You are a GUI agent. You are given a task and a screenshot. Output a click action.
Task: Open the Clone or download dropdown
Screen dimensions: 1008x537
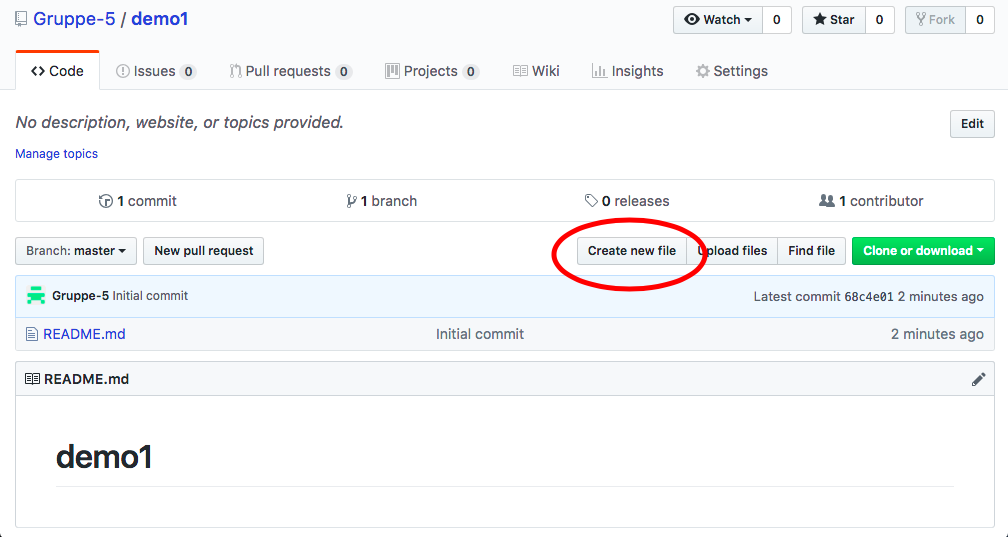point(923,251)
